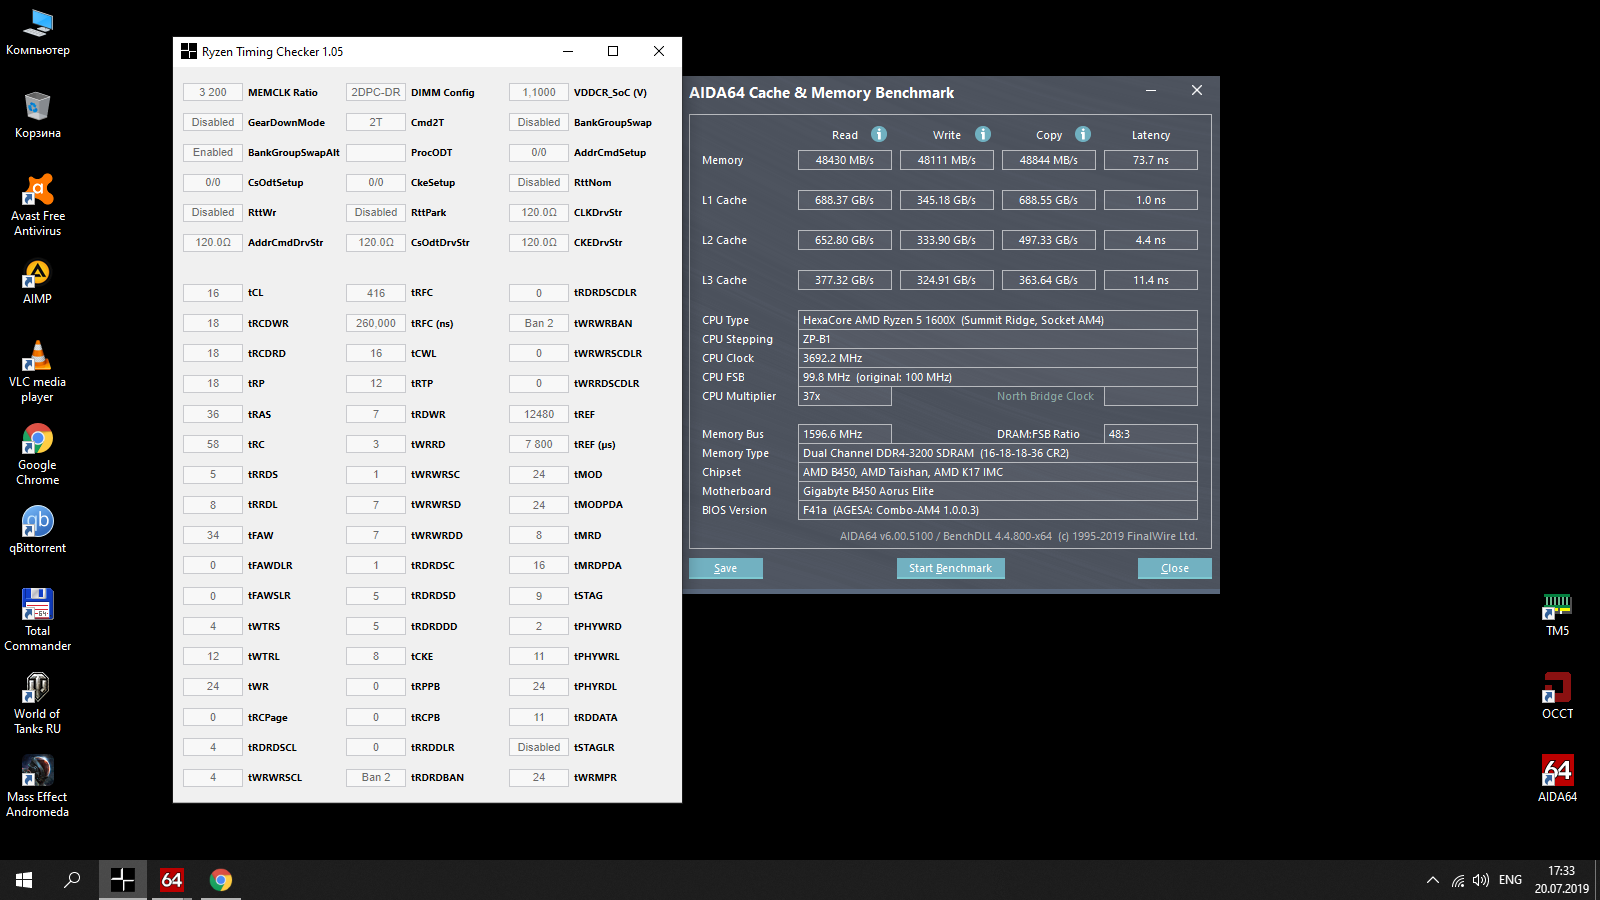The height and width of the screenshot is (900, 1600).
Task: Click the CLKDrvStr value 120.0Ω
Action: coord(539,212)
